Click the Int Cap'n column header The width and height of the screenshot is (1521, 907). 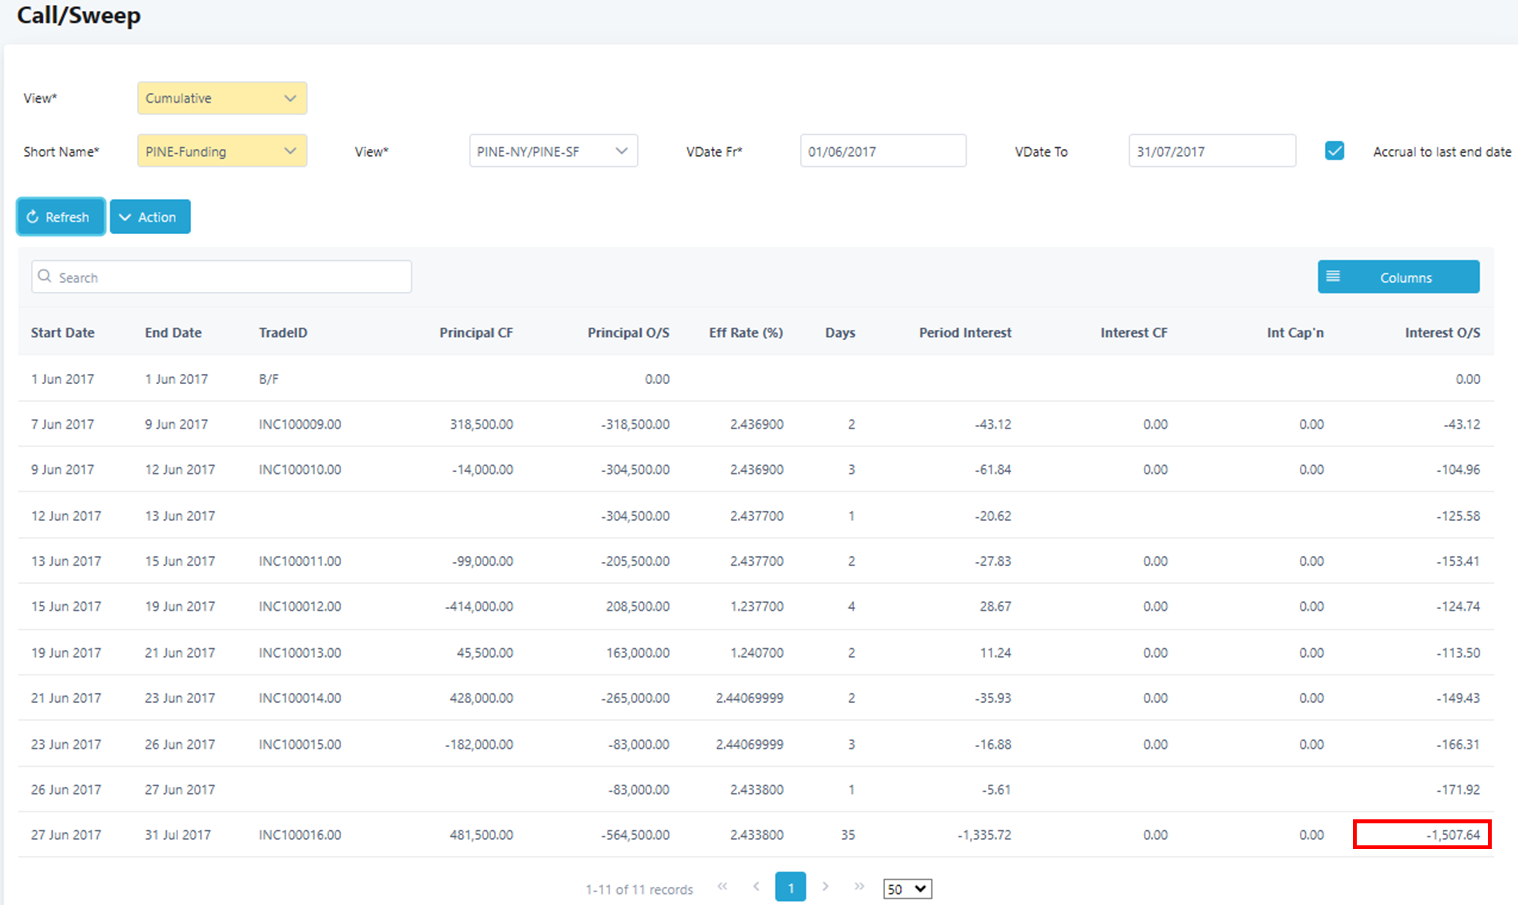point(1295,333)
